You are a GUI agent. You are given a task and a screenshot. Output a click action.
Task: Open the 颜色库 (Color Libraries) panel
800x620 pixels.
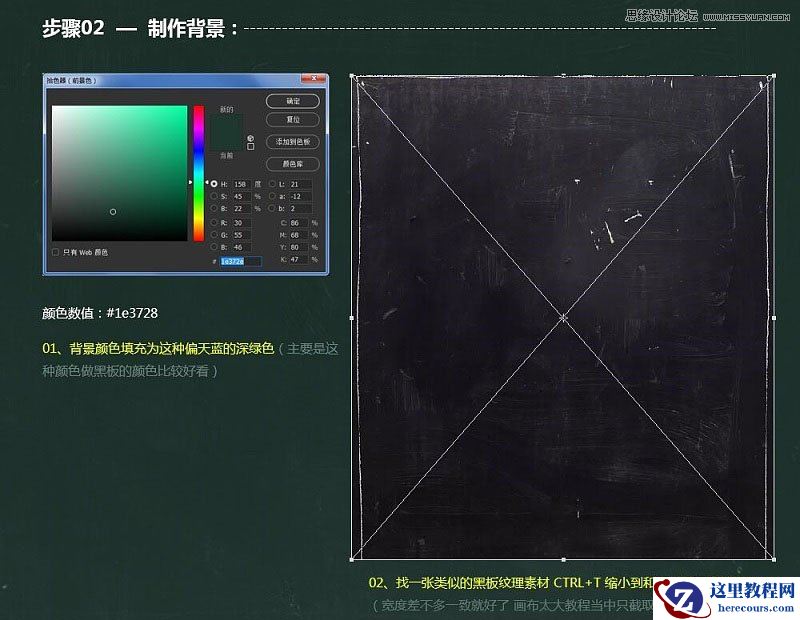coord(292,163)
